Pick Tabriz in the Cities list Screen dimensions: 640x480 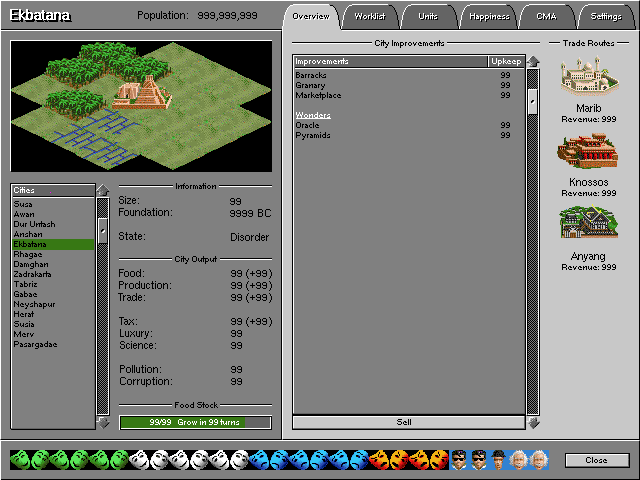(x=53, y=284)
